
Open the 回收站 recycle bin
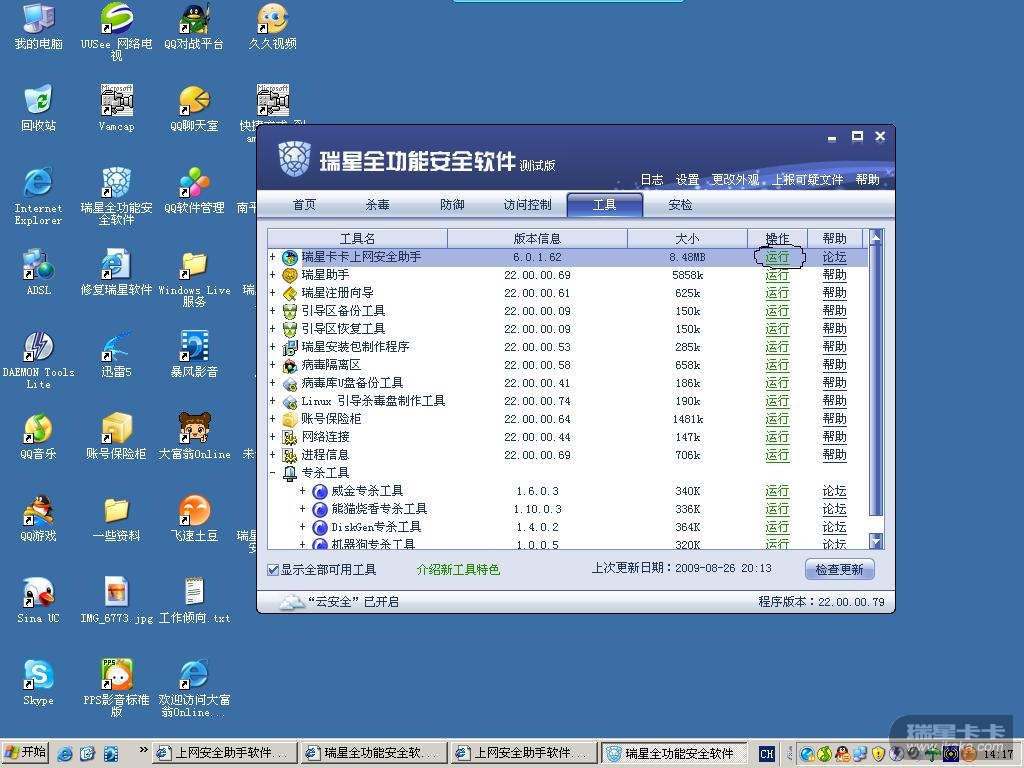click(x=38, y=108)
